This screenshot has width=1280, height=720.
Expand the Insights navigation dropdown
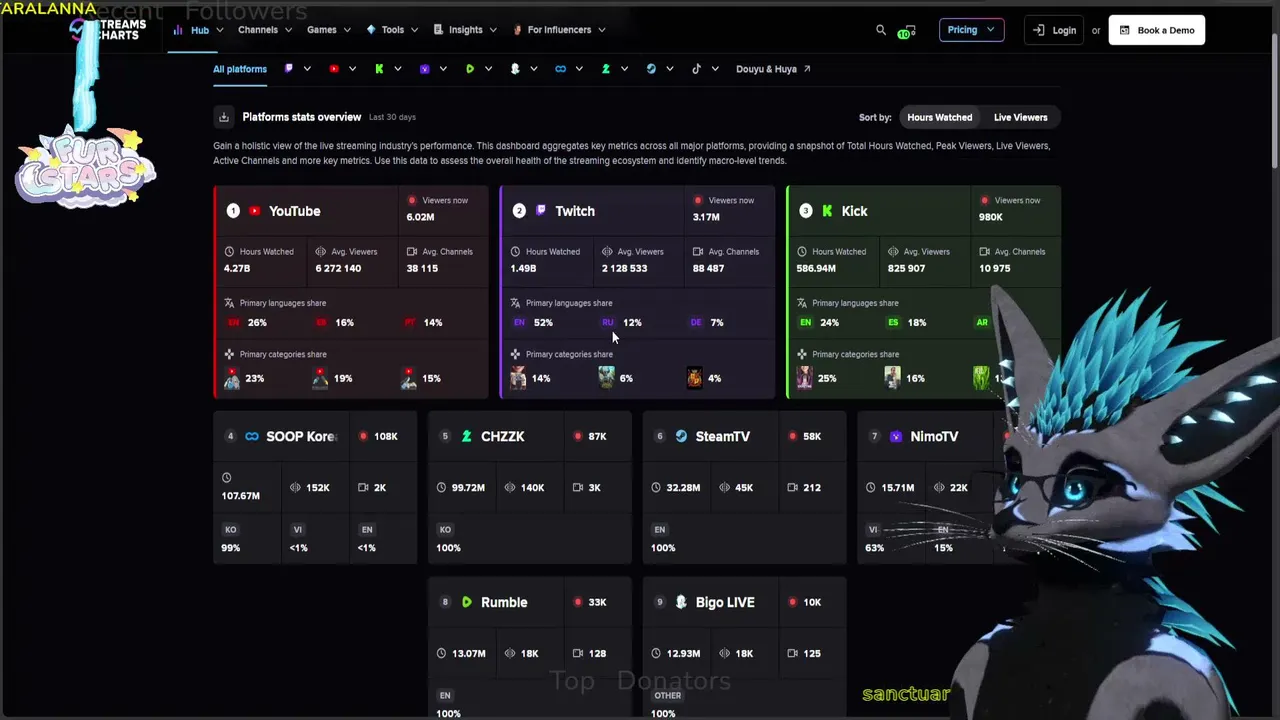click(x=465, y=30)
